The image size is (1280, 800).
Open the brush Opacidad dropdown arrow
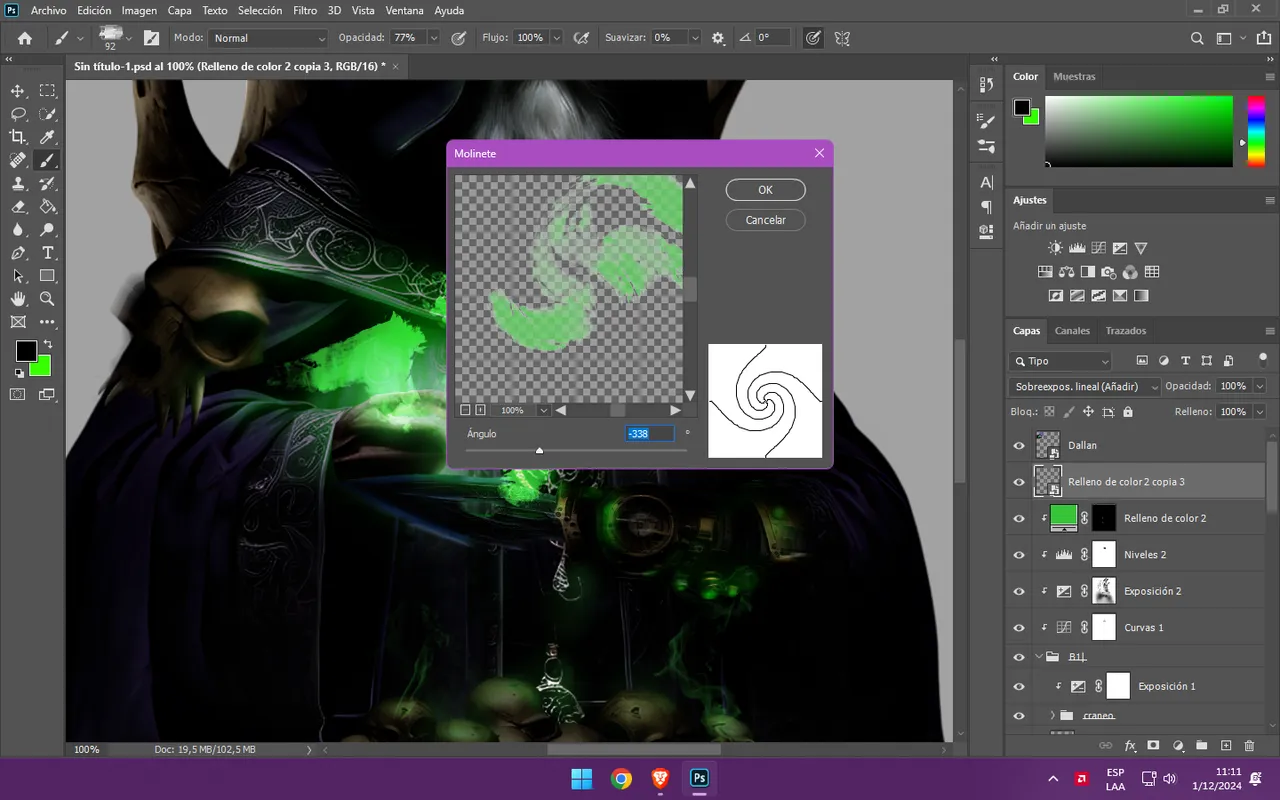[434, 38]
